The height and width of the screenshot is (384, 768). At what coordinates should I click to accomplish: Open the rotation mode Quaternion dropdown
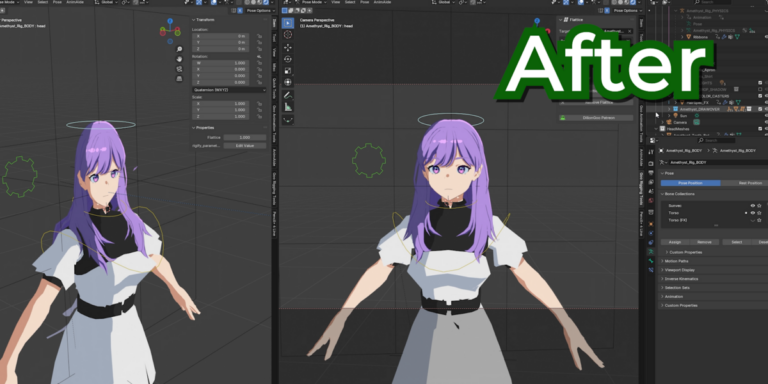tap(229, 90)
